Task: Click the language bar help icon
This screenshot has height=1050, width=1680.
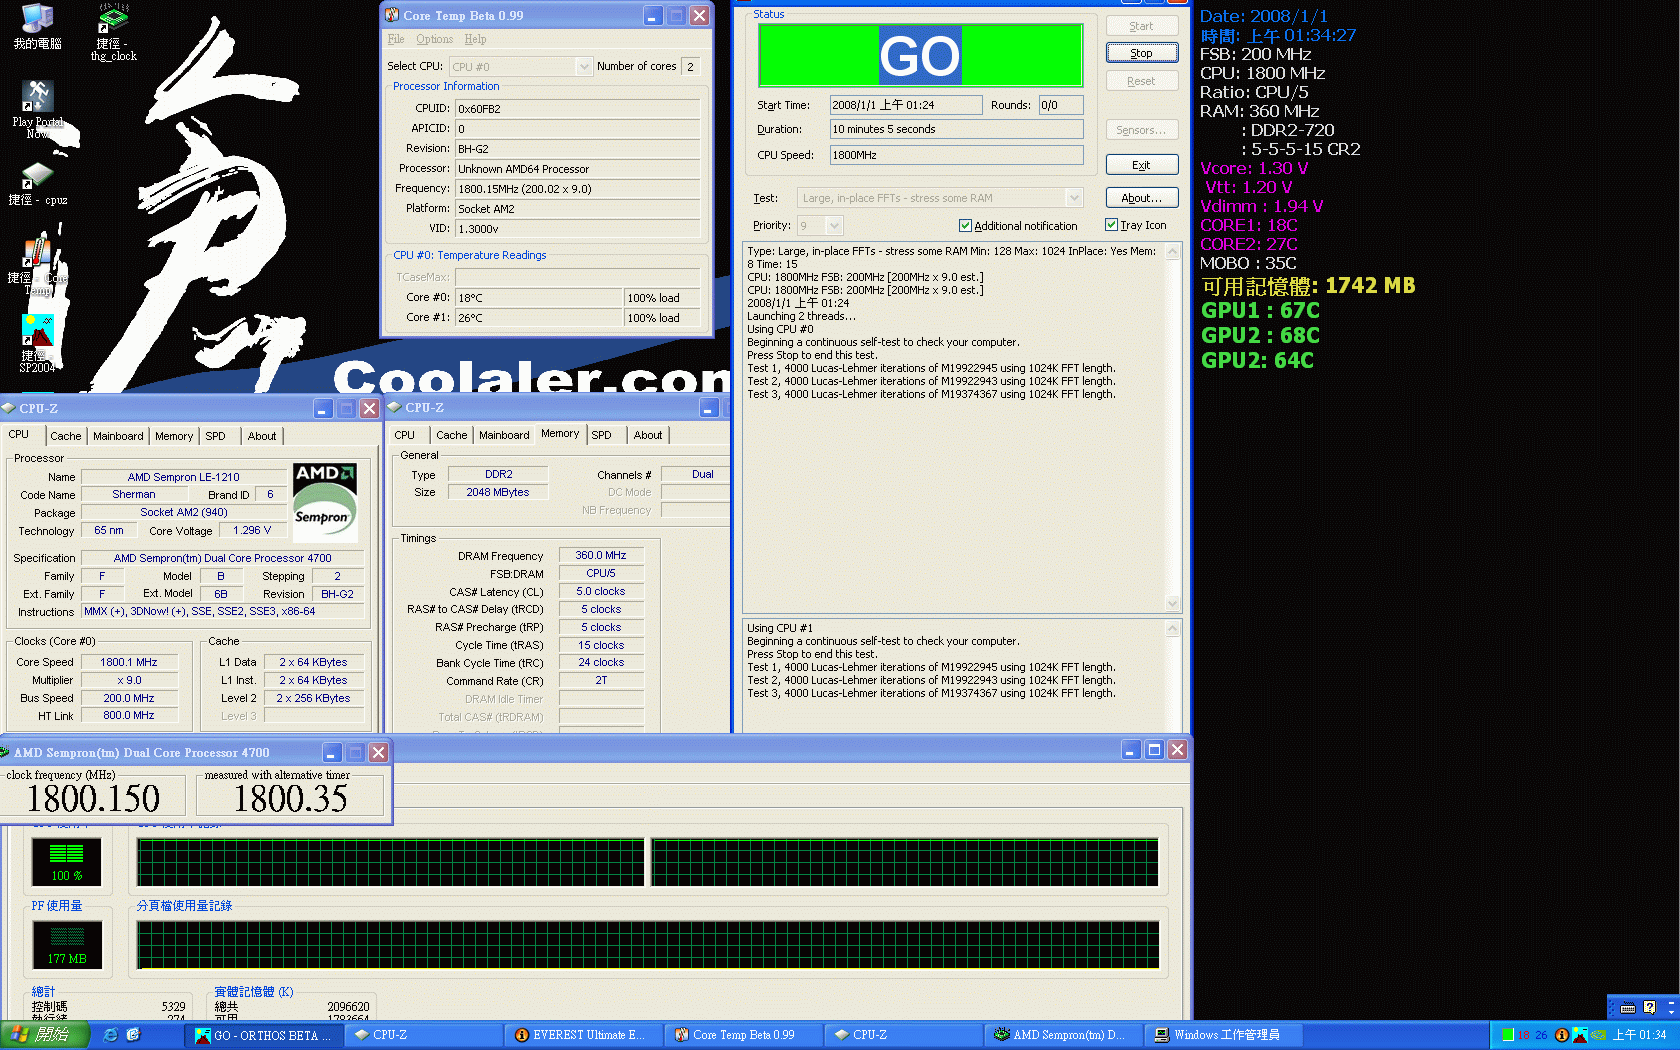Action: point(1649,1008)
